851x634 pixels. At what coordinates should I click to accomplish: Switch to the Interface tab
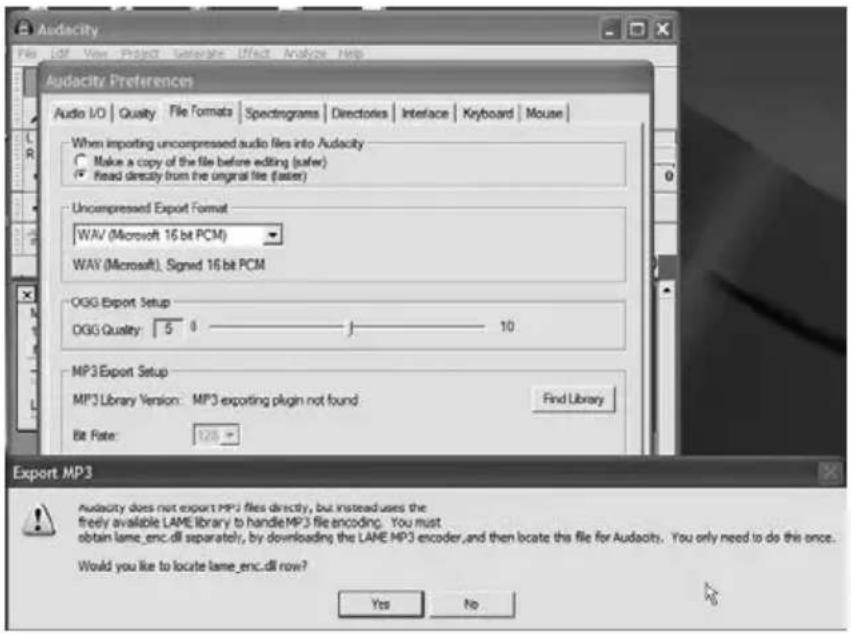[424, 113]
